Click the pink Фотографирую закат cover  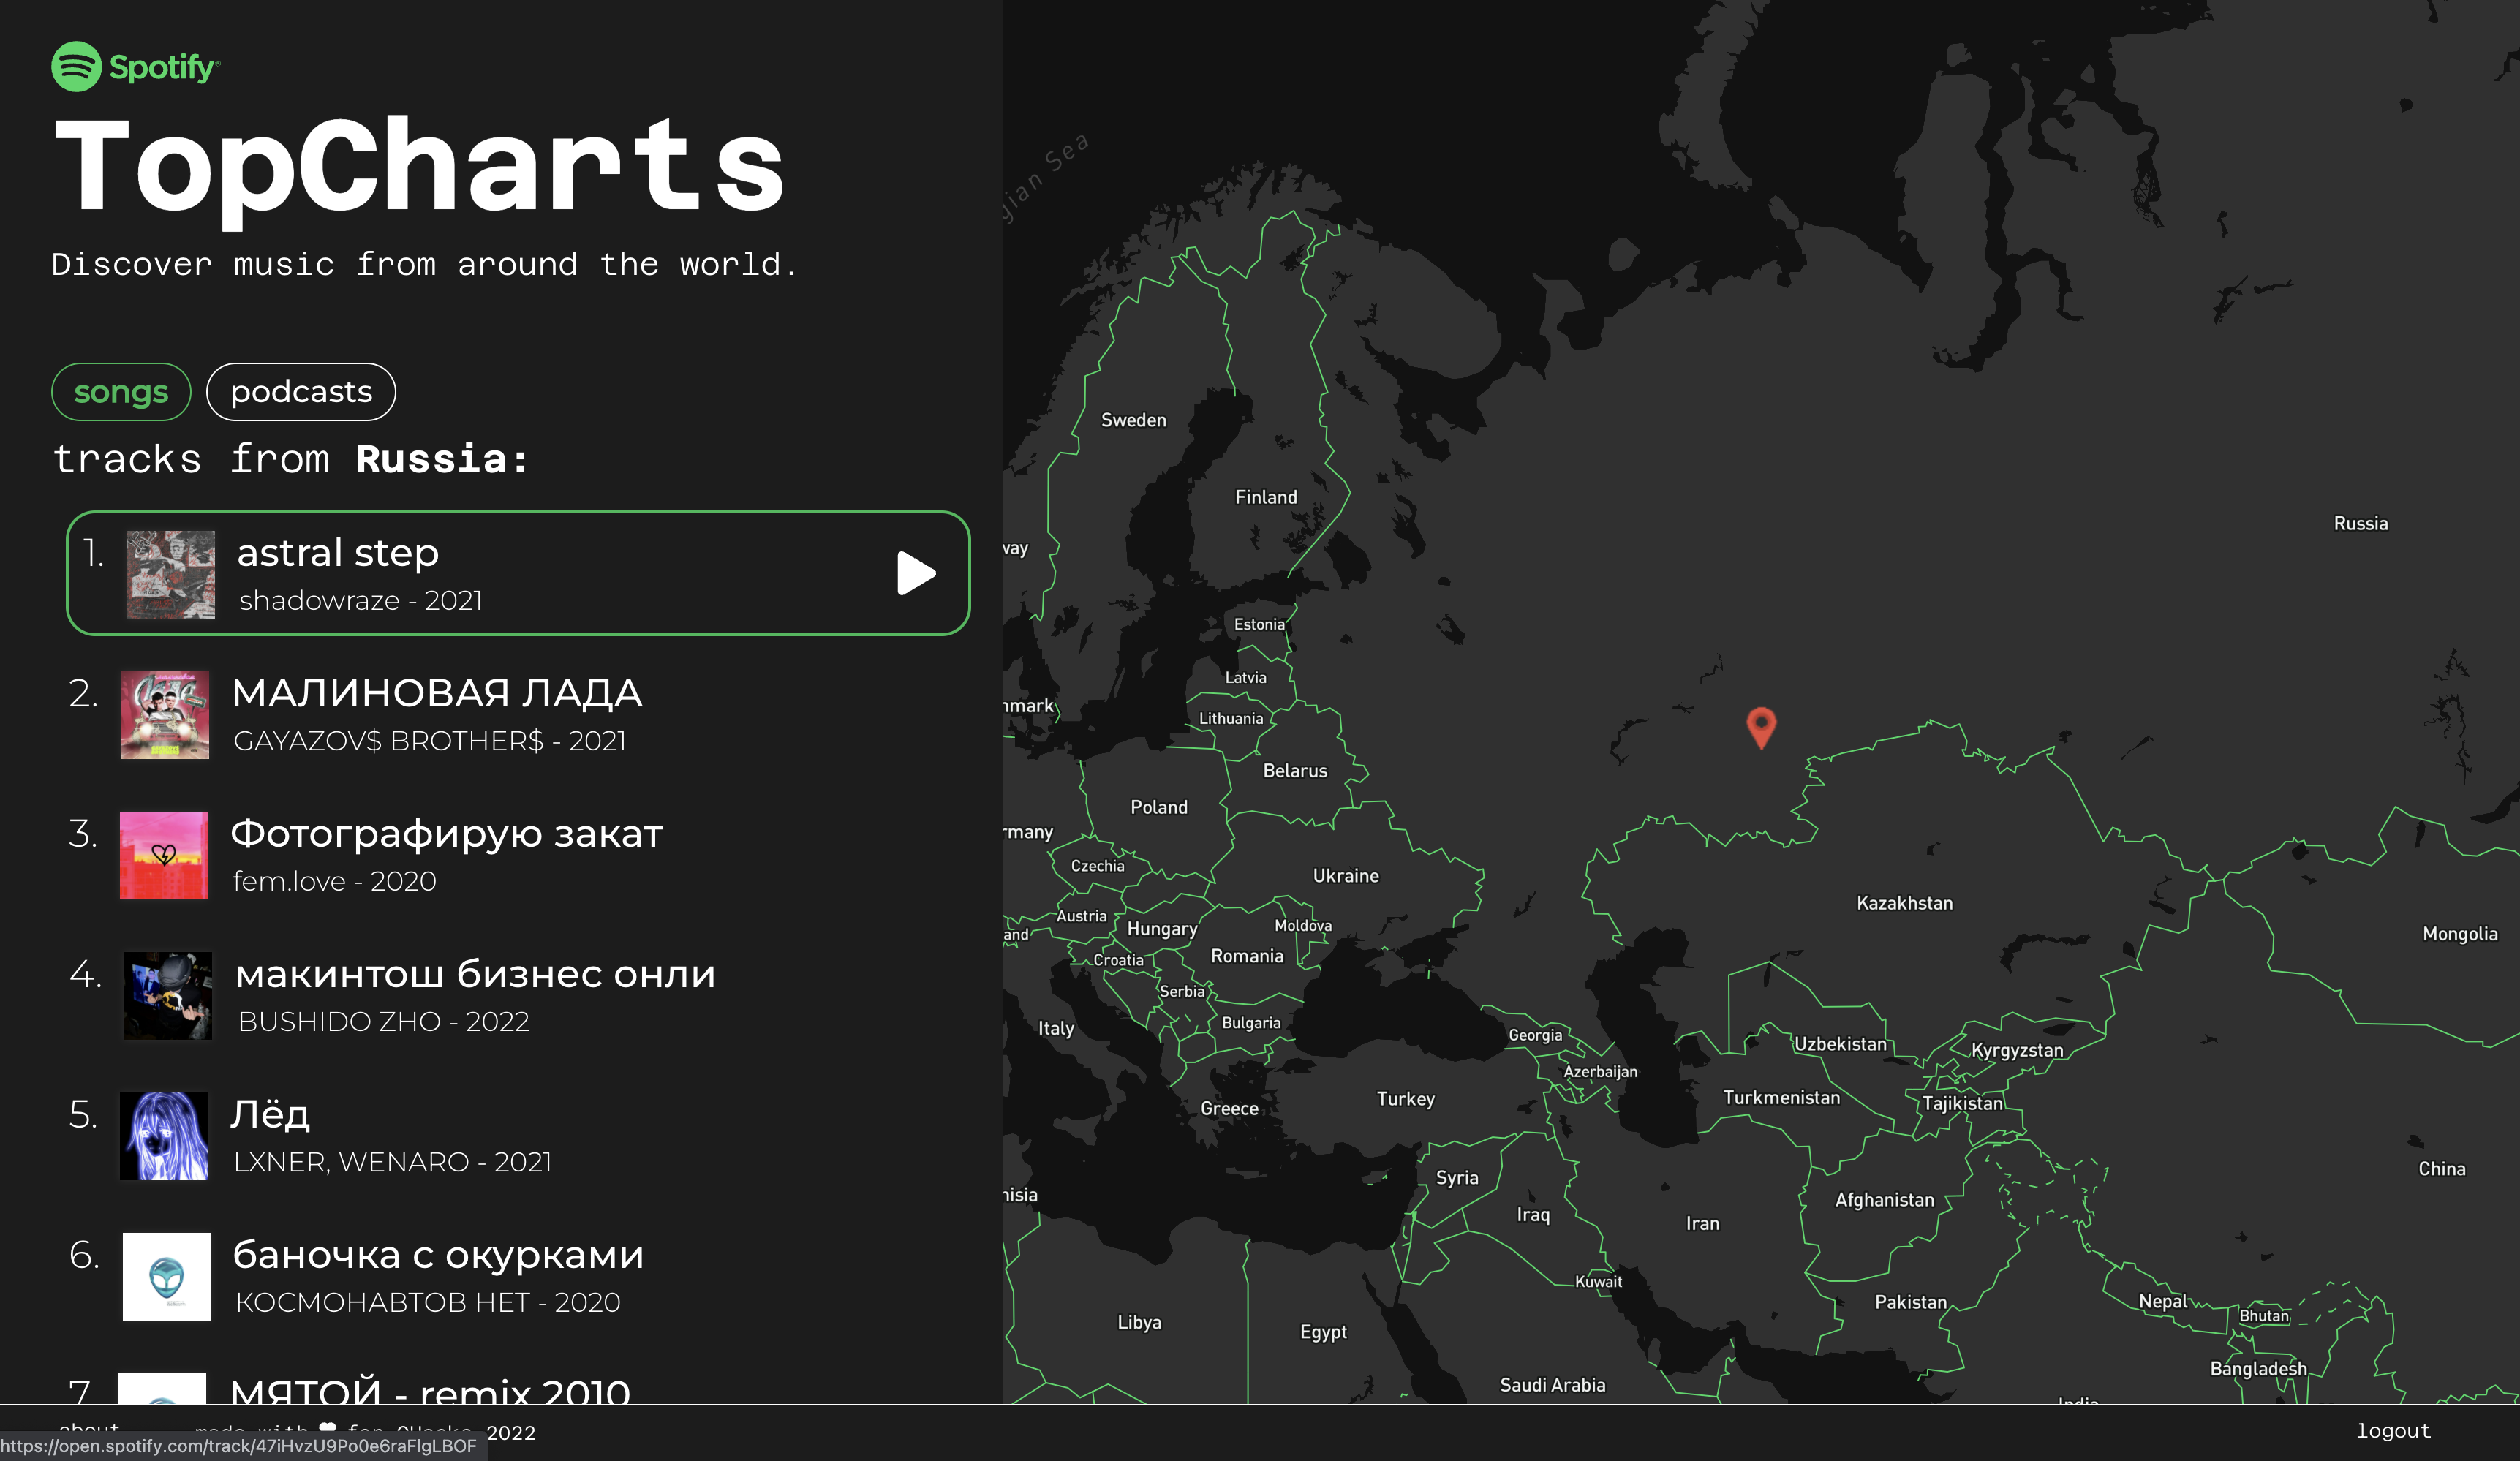[x=164, y=855]
